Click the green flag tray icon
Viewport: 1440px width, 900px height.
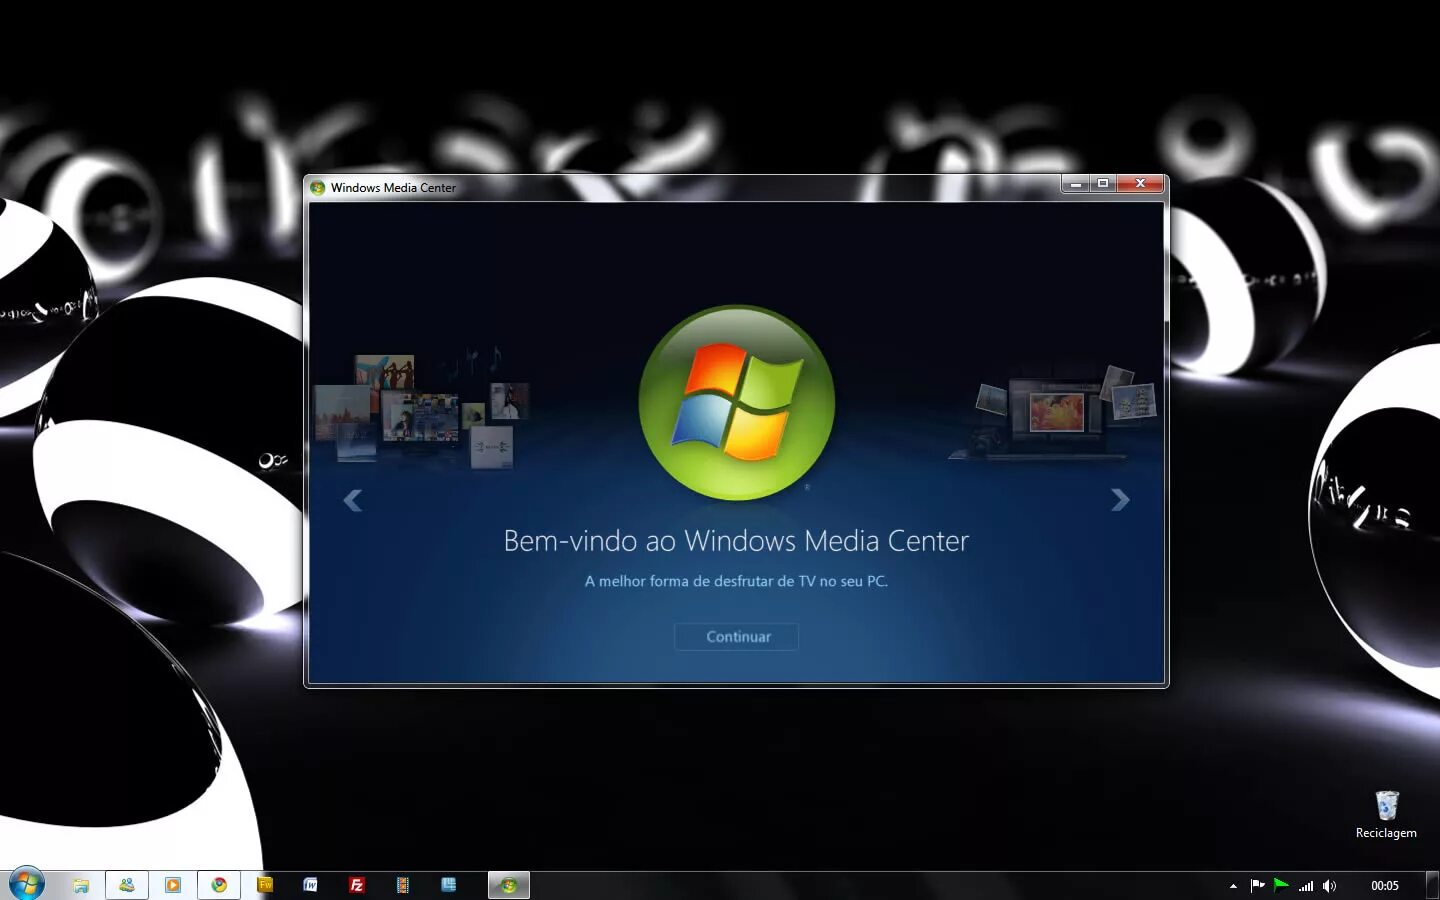[1281, 885]
